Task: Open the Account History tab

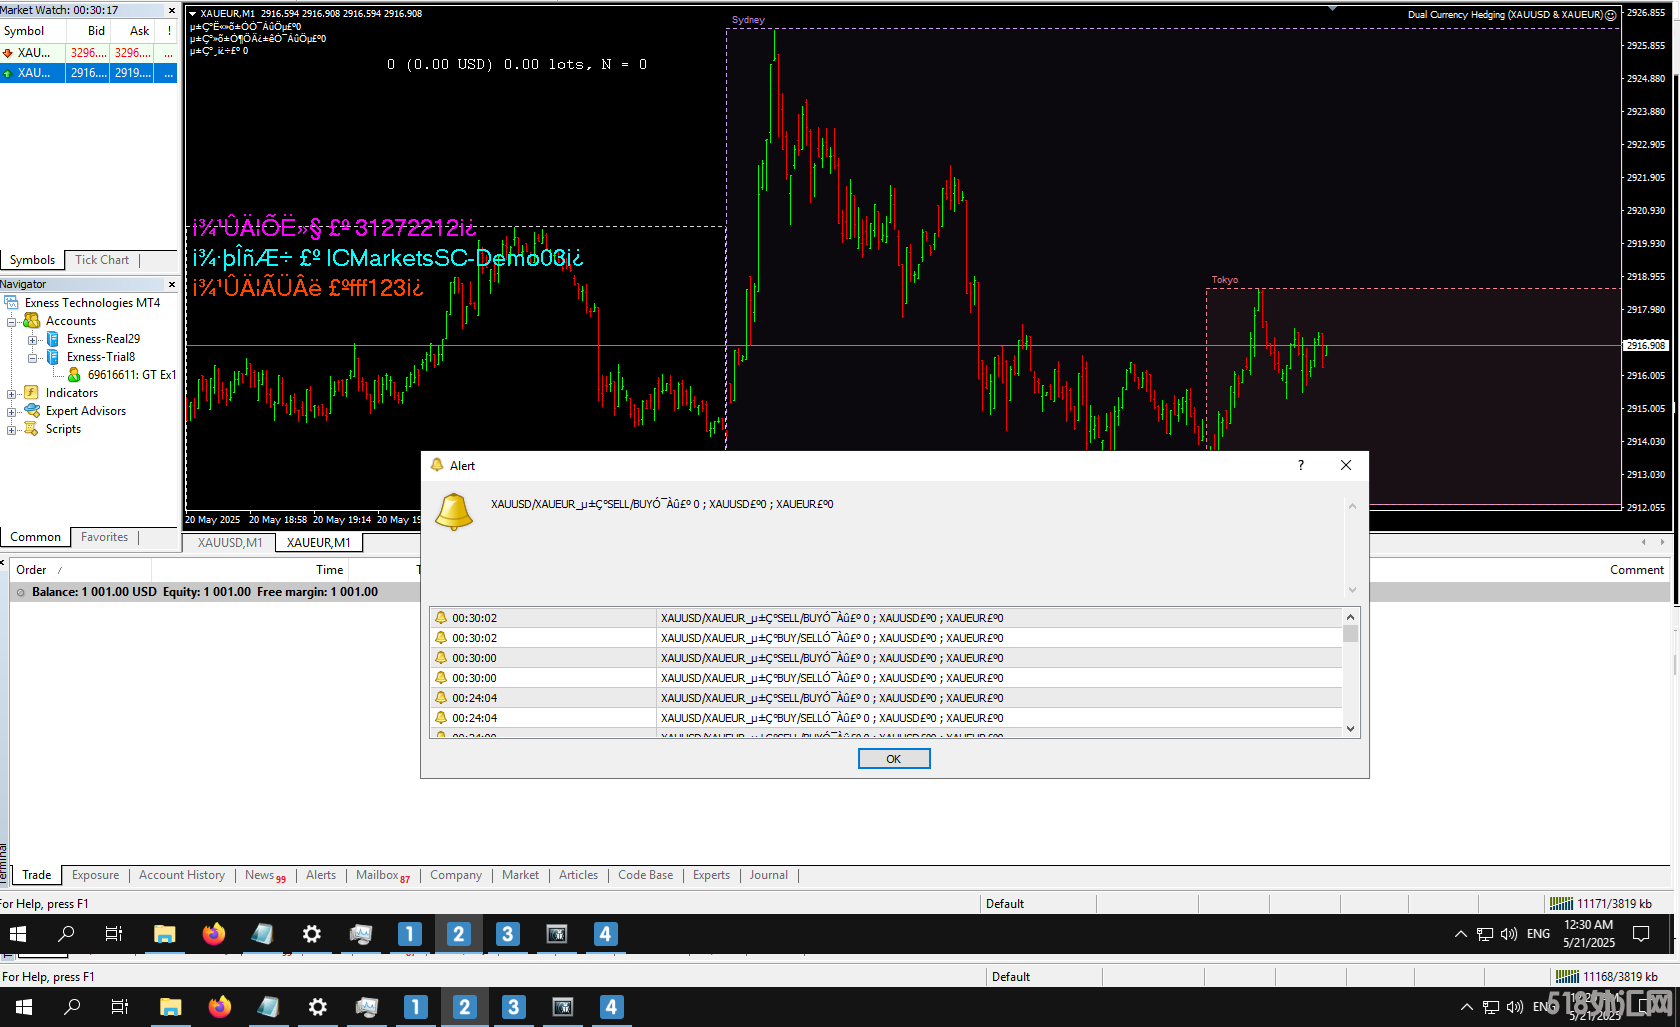Action: click(x=182, y=875)
